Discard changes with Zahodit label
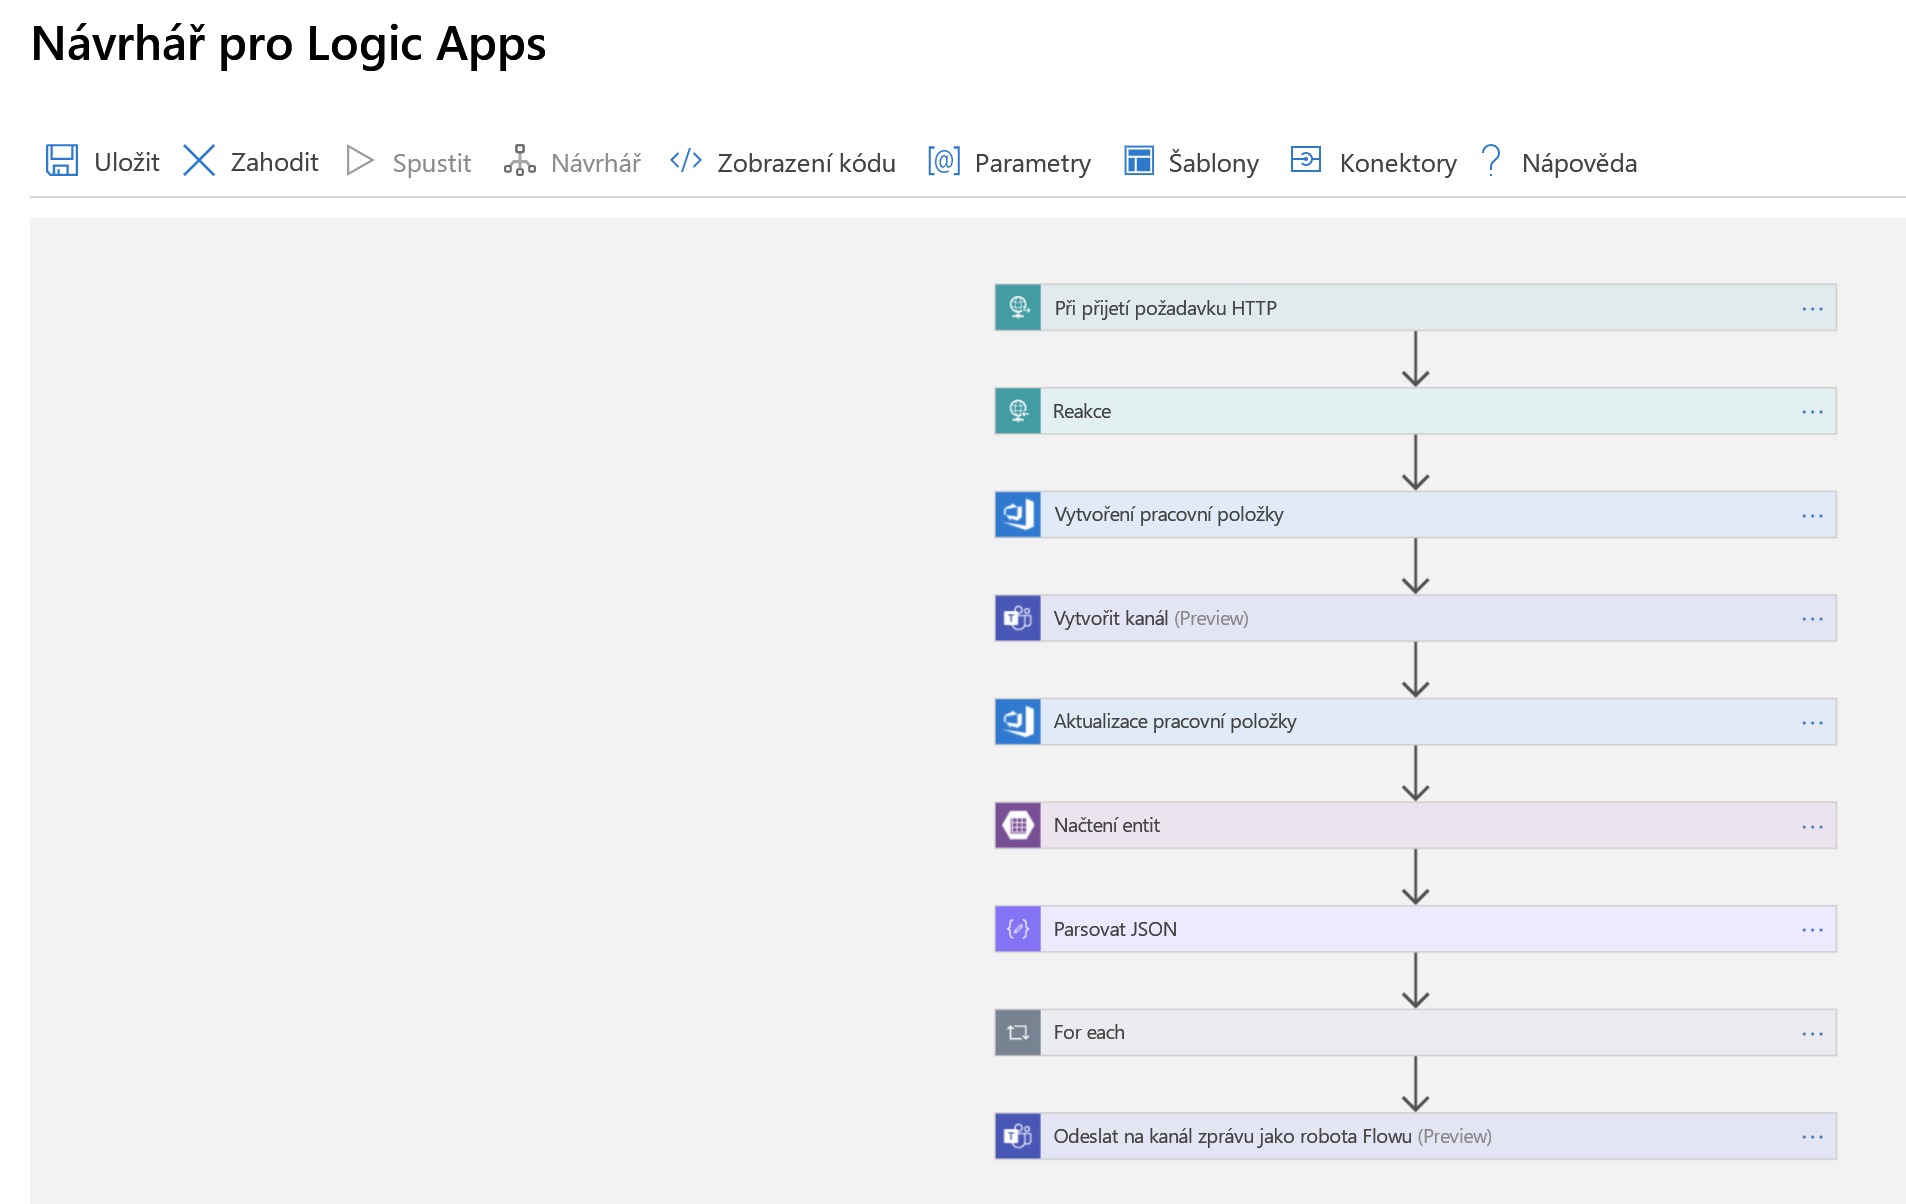The height and width of the screenshot is (1204, 1906). 274,162
